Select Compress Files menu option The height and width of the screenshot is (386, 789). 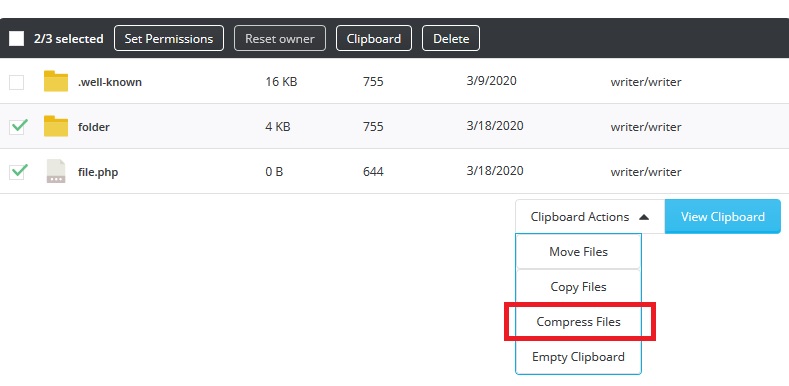[x=579, y=322]
